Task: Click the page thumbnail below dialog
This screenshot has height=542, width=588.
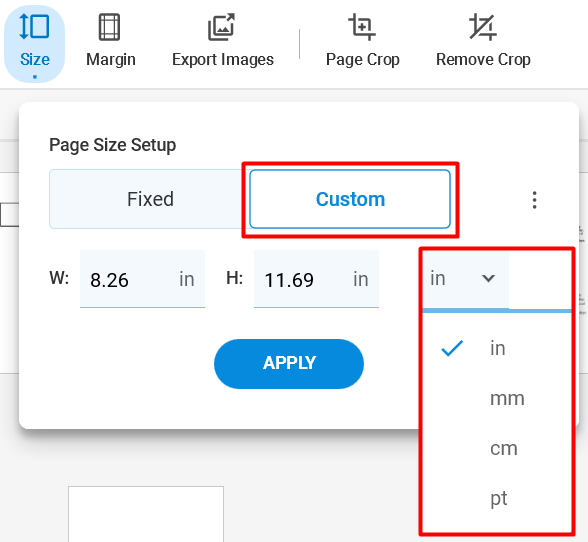Action: click(x=146, y=514)
